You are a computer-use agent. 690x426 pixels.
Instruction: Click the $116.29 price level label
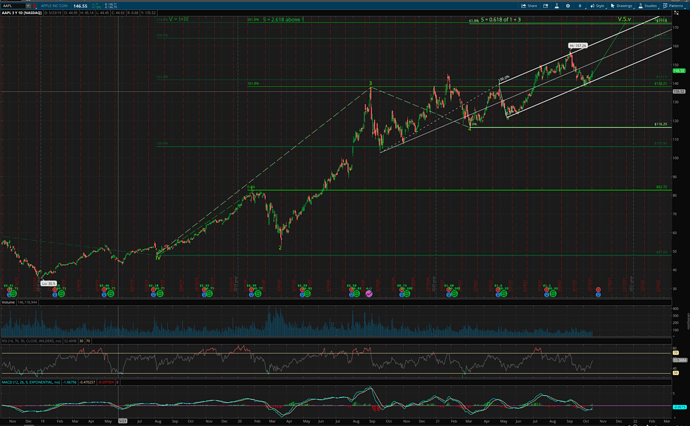coord(660,125)
